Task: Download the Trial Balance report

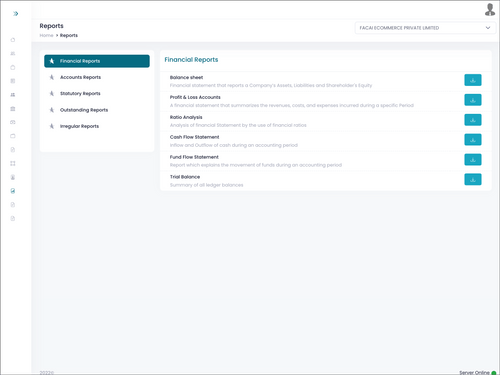Action: (x=473, y=180)
